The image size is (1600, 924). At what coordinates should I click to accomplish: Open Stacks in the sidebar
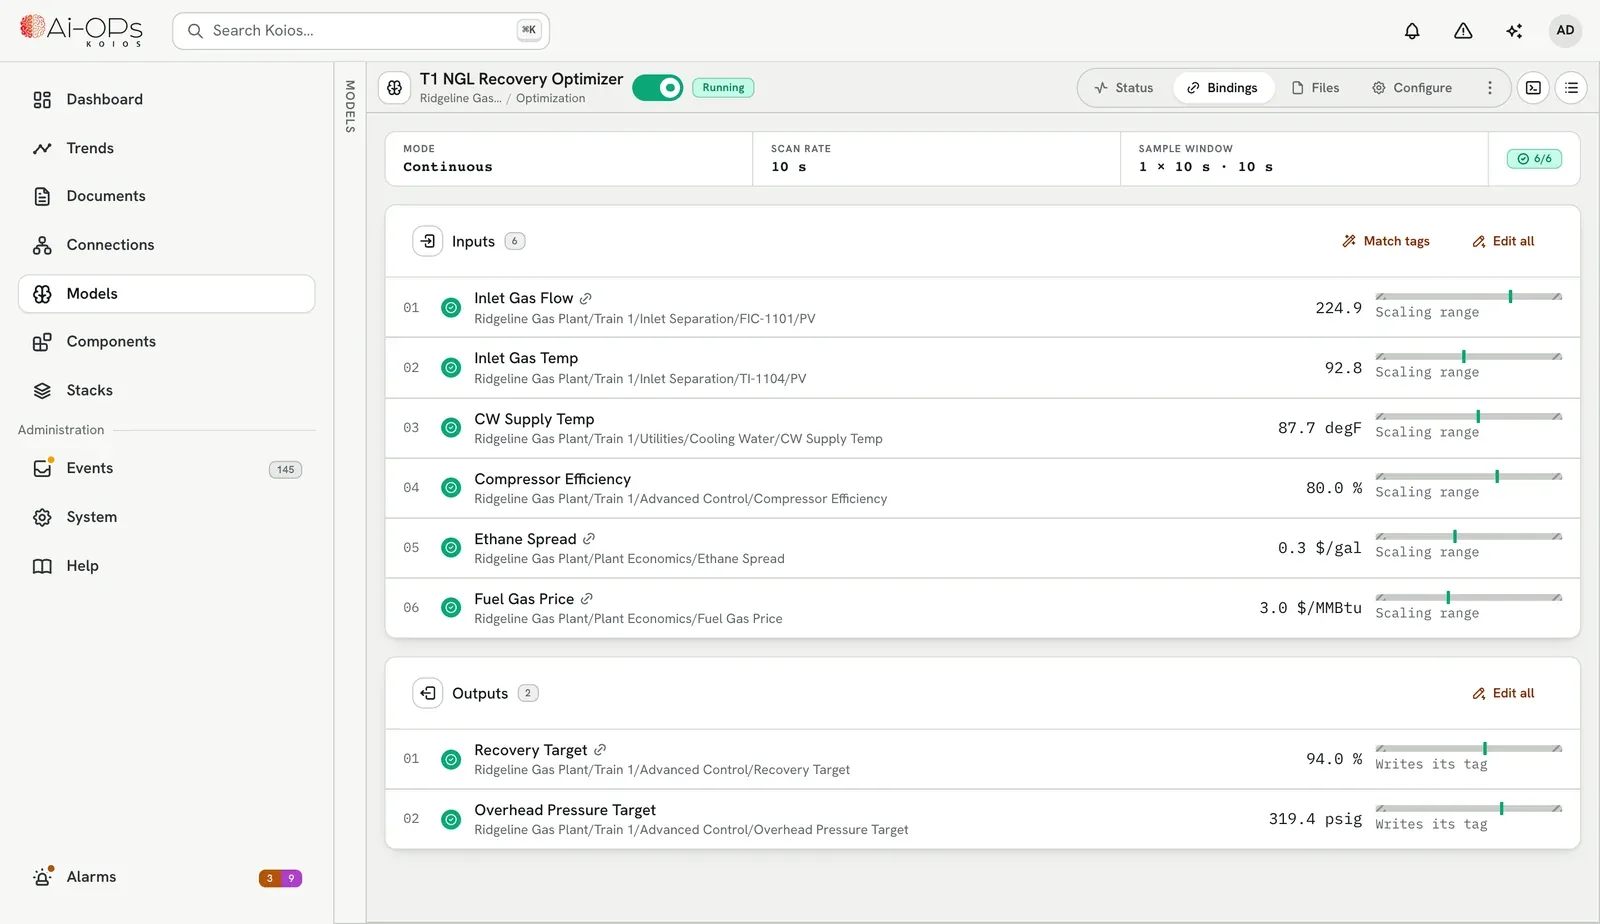click(166, 391)
